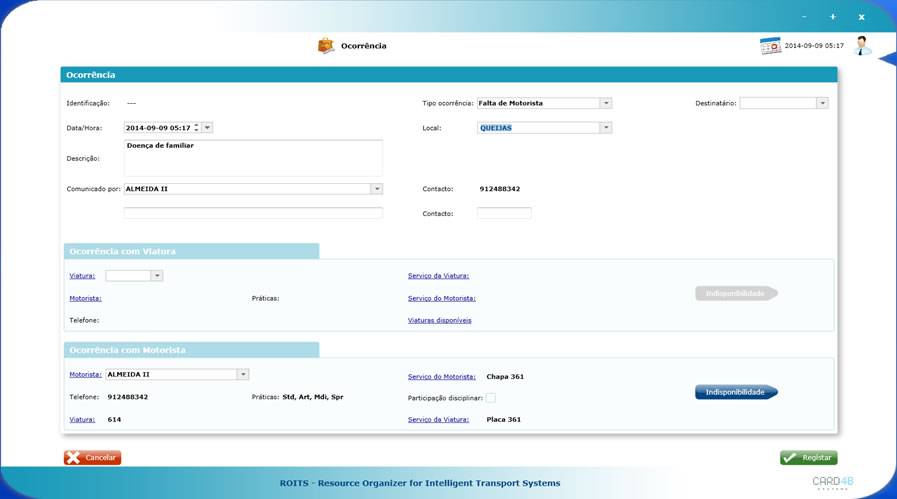The height and width of the screenshot is (499, 897).
Task: Open the Data/Hora calendar dropdown arrow
Action: click(208, 128)
